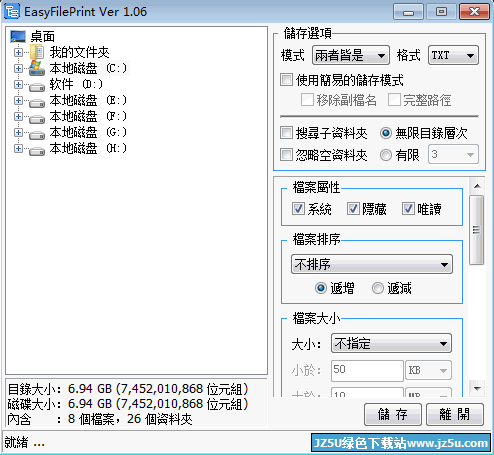Select 本地磁盘 (F:) in the tree

coord(88,116)
